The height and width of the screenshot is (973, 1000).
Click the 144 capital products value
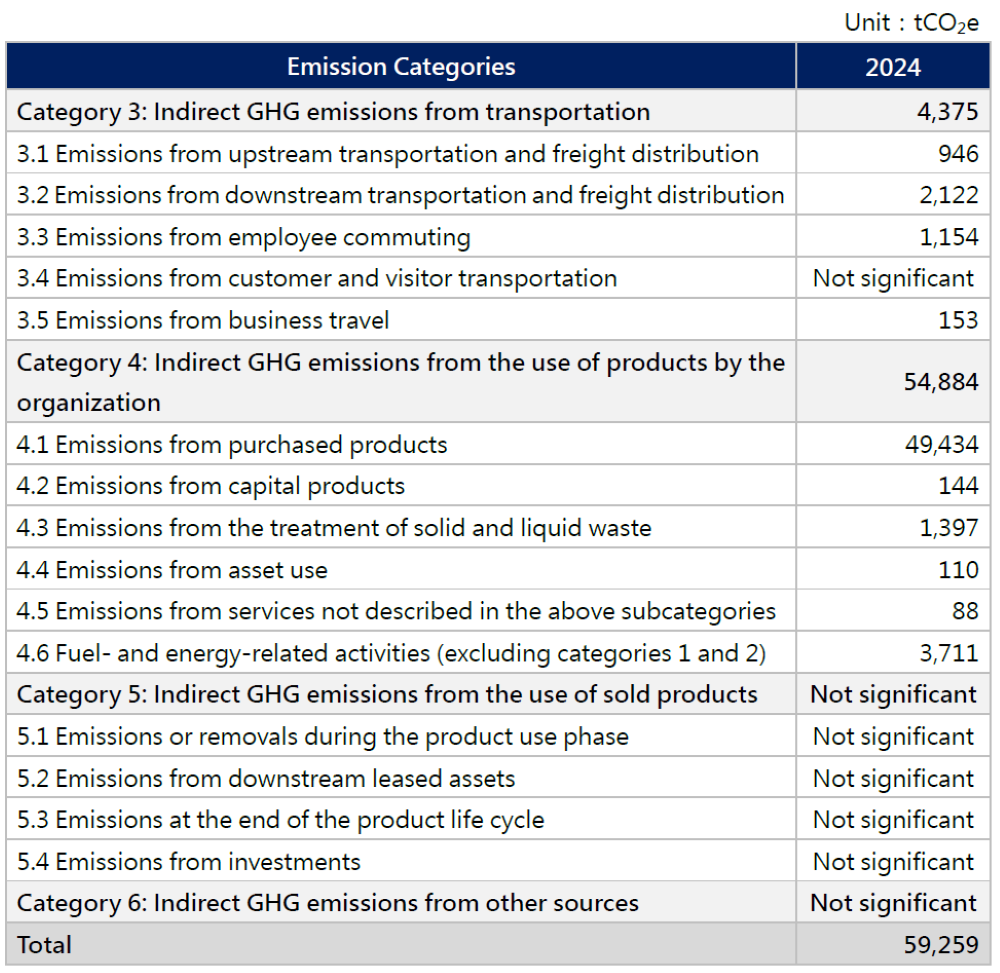tap(959, 487)
